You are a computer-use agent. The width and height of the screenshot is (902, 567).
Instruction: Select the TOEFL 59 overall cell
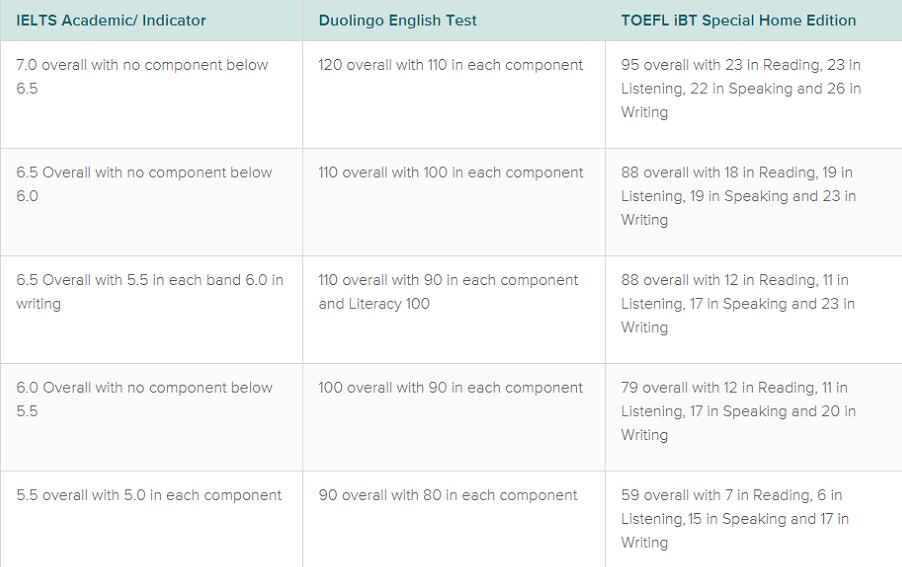coord(735,519)
